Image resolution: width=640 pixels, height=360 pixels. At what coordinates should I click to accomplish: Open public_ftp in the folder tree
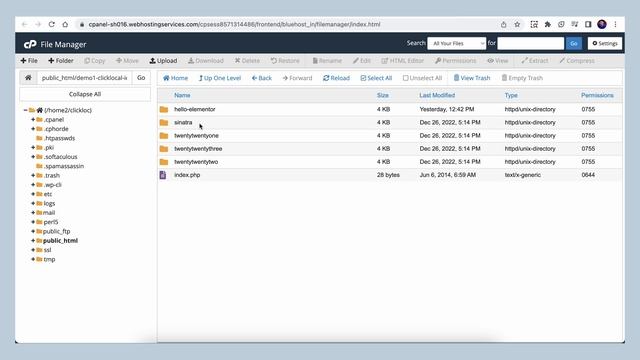point(56,231)
